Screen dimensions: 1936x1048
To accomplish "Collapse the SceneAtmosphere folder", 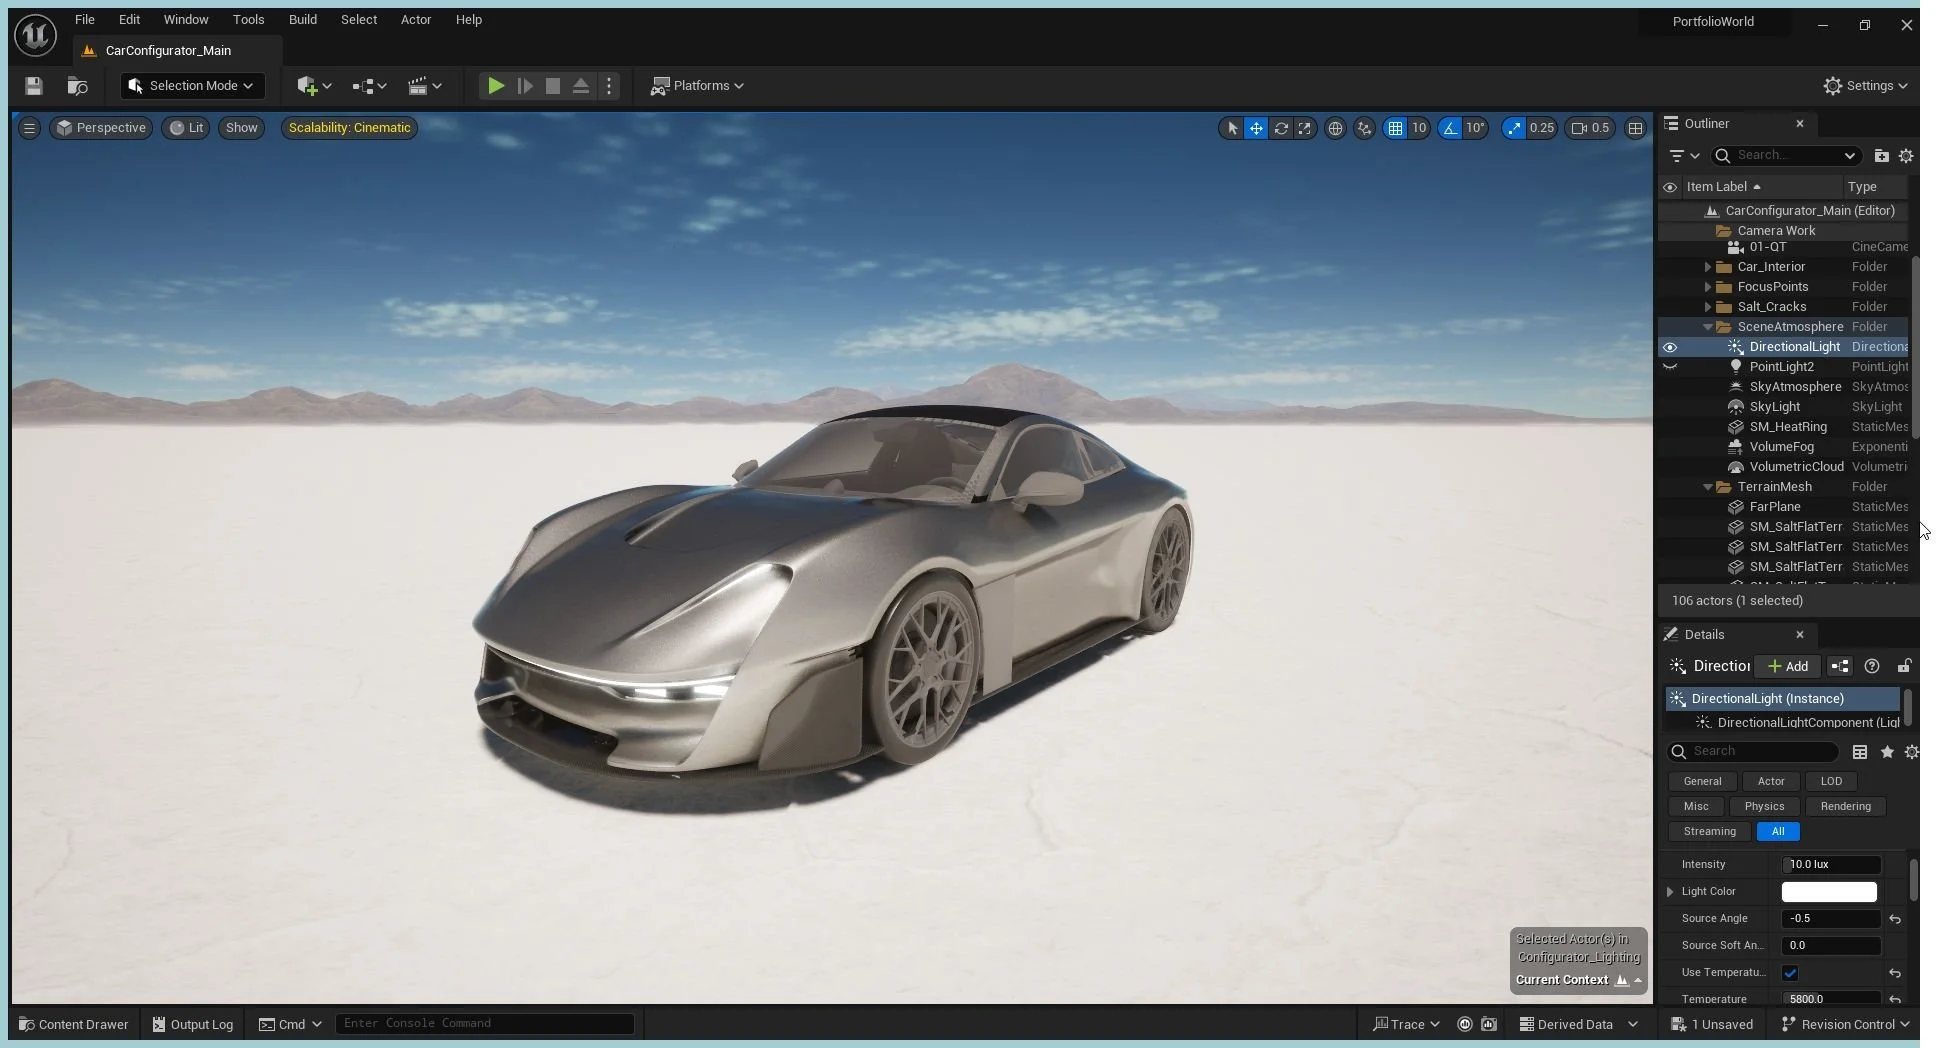I will 1708,327.
